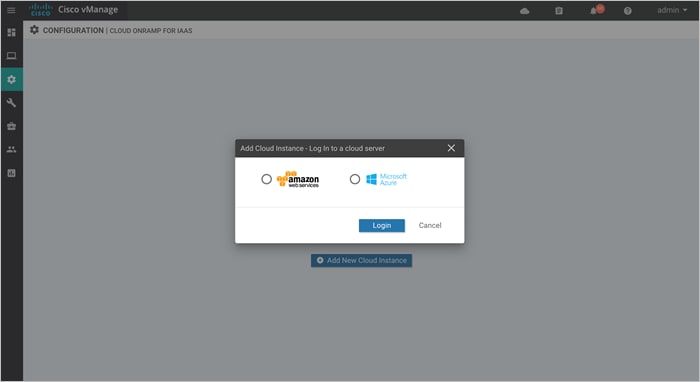Open the Tools wrench sidebar icon
Viewport: 700px width, 382px height.
(x=12, y=103)
